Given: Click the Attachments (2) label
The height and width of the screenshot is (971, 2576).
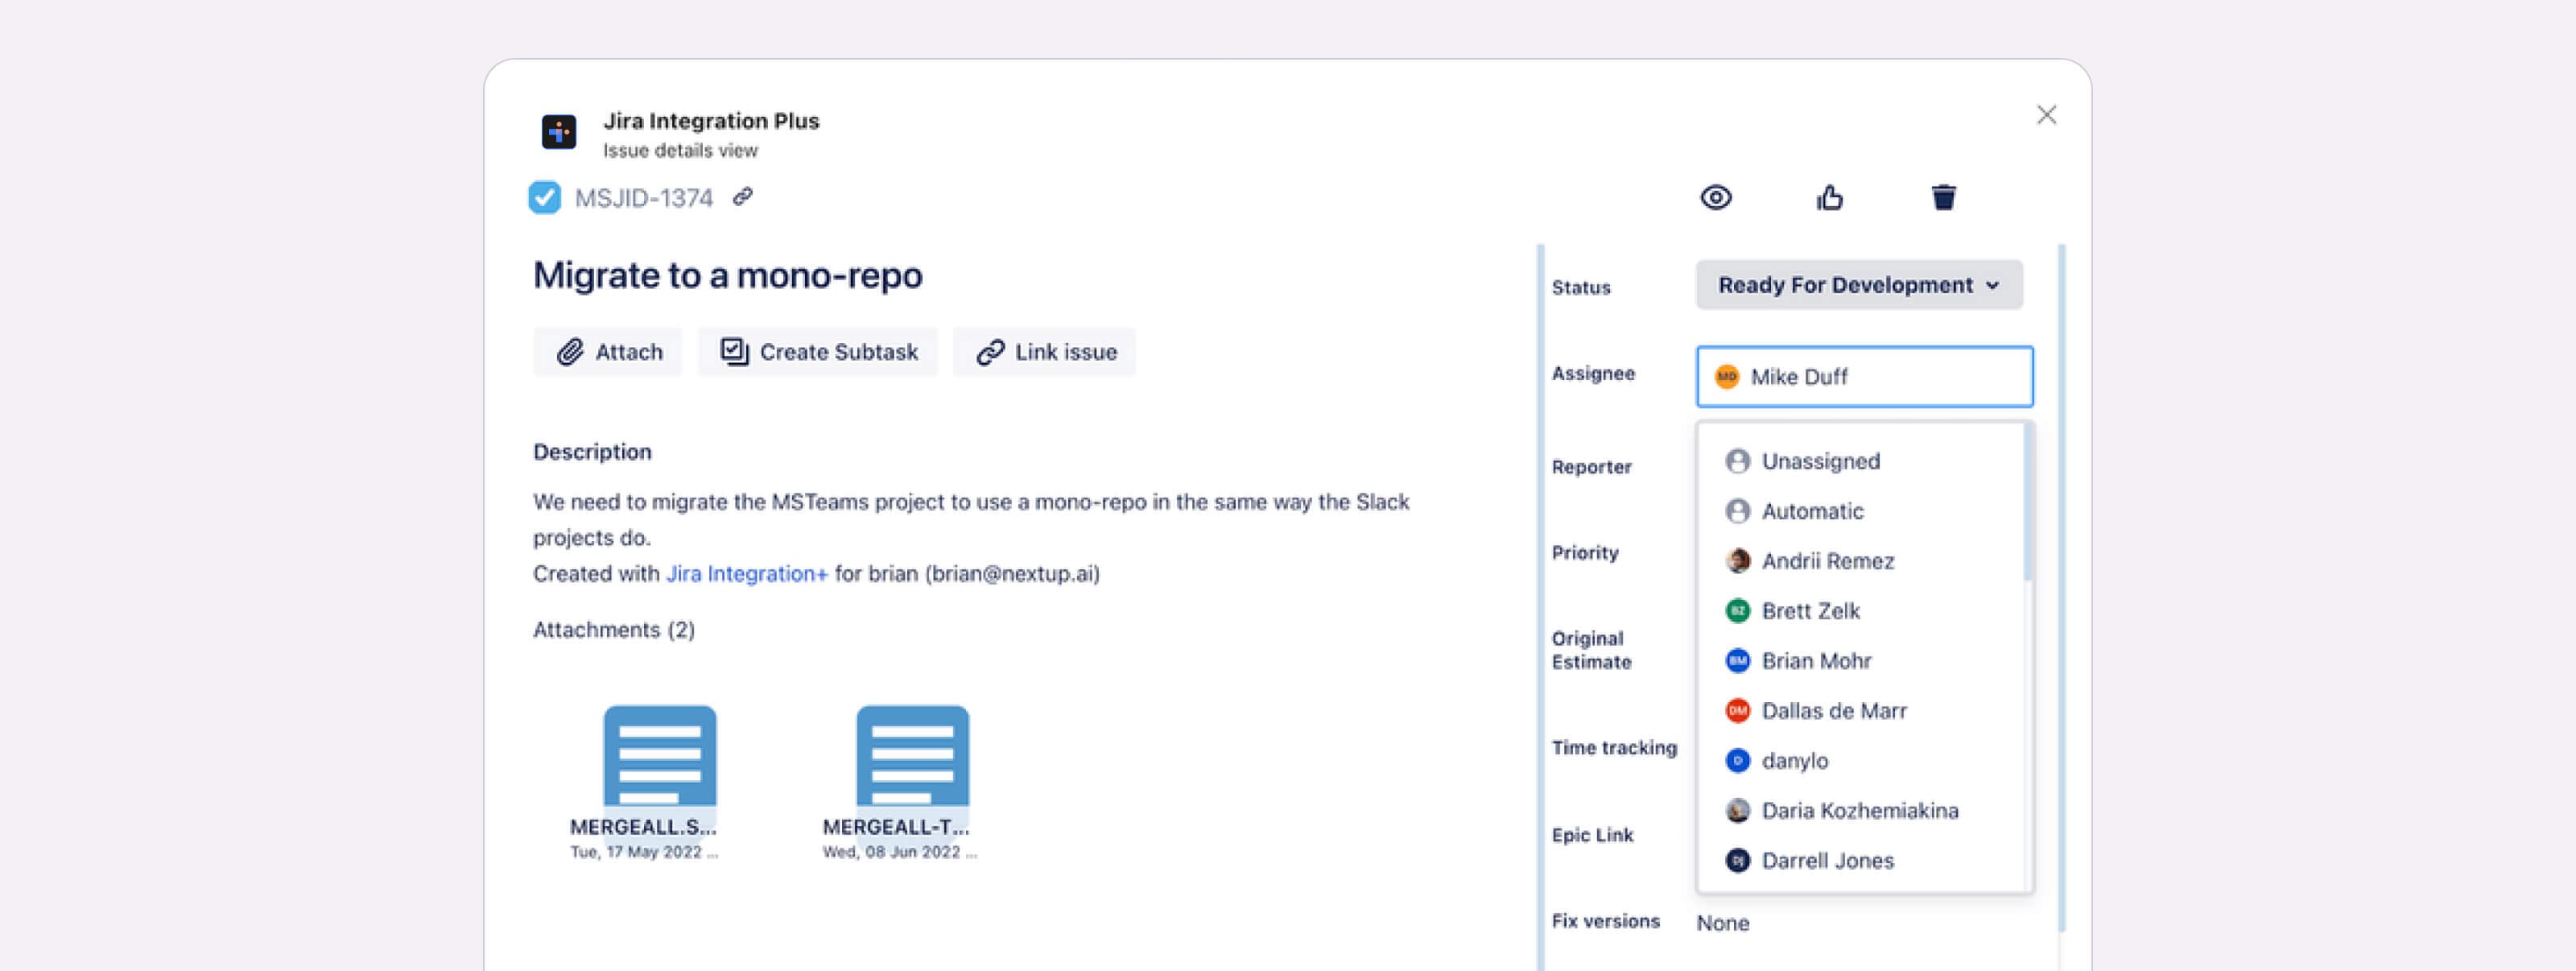Looking at the screenshot, I should click(613, 630).
